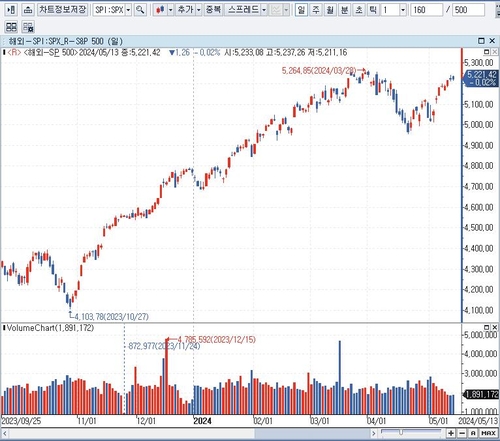Image resolution: width=500 pixels, height=441 pixels.
Task: Click scroll-left arrow on chart scrollbar
Action: tap(5, 433)
